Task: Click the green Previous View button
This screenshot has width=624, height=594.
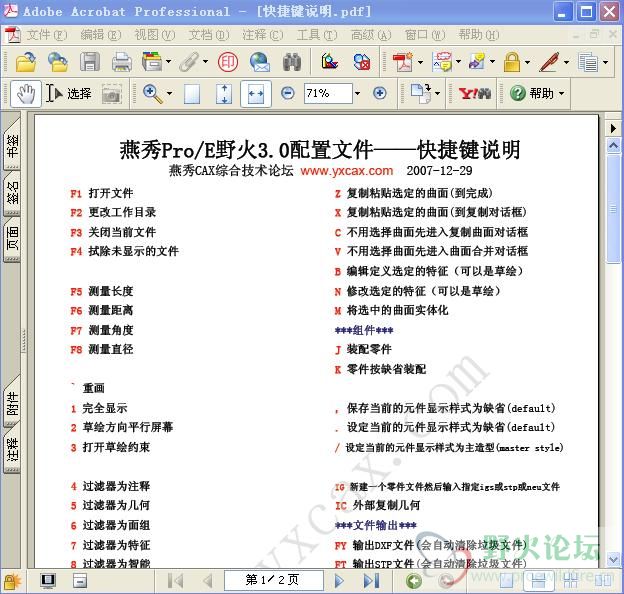Action: pyautogui.click(x=414, y=581)
